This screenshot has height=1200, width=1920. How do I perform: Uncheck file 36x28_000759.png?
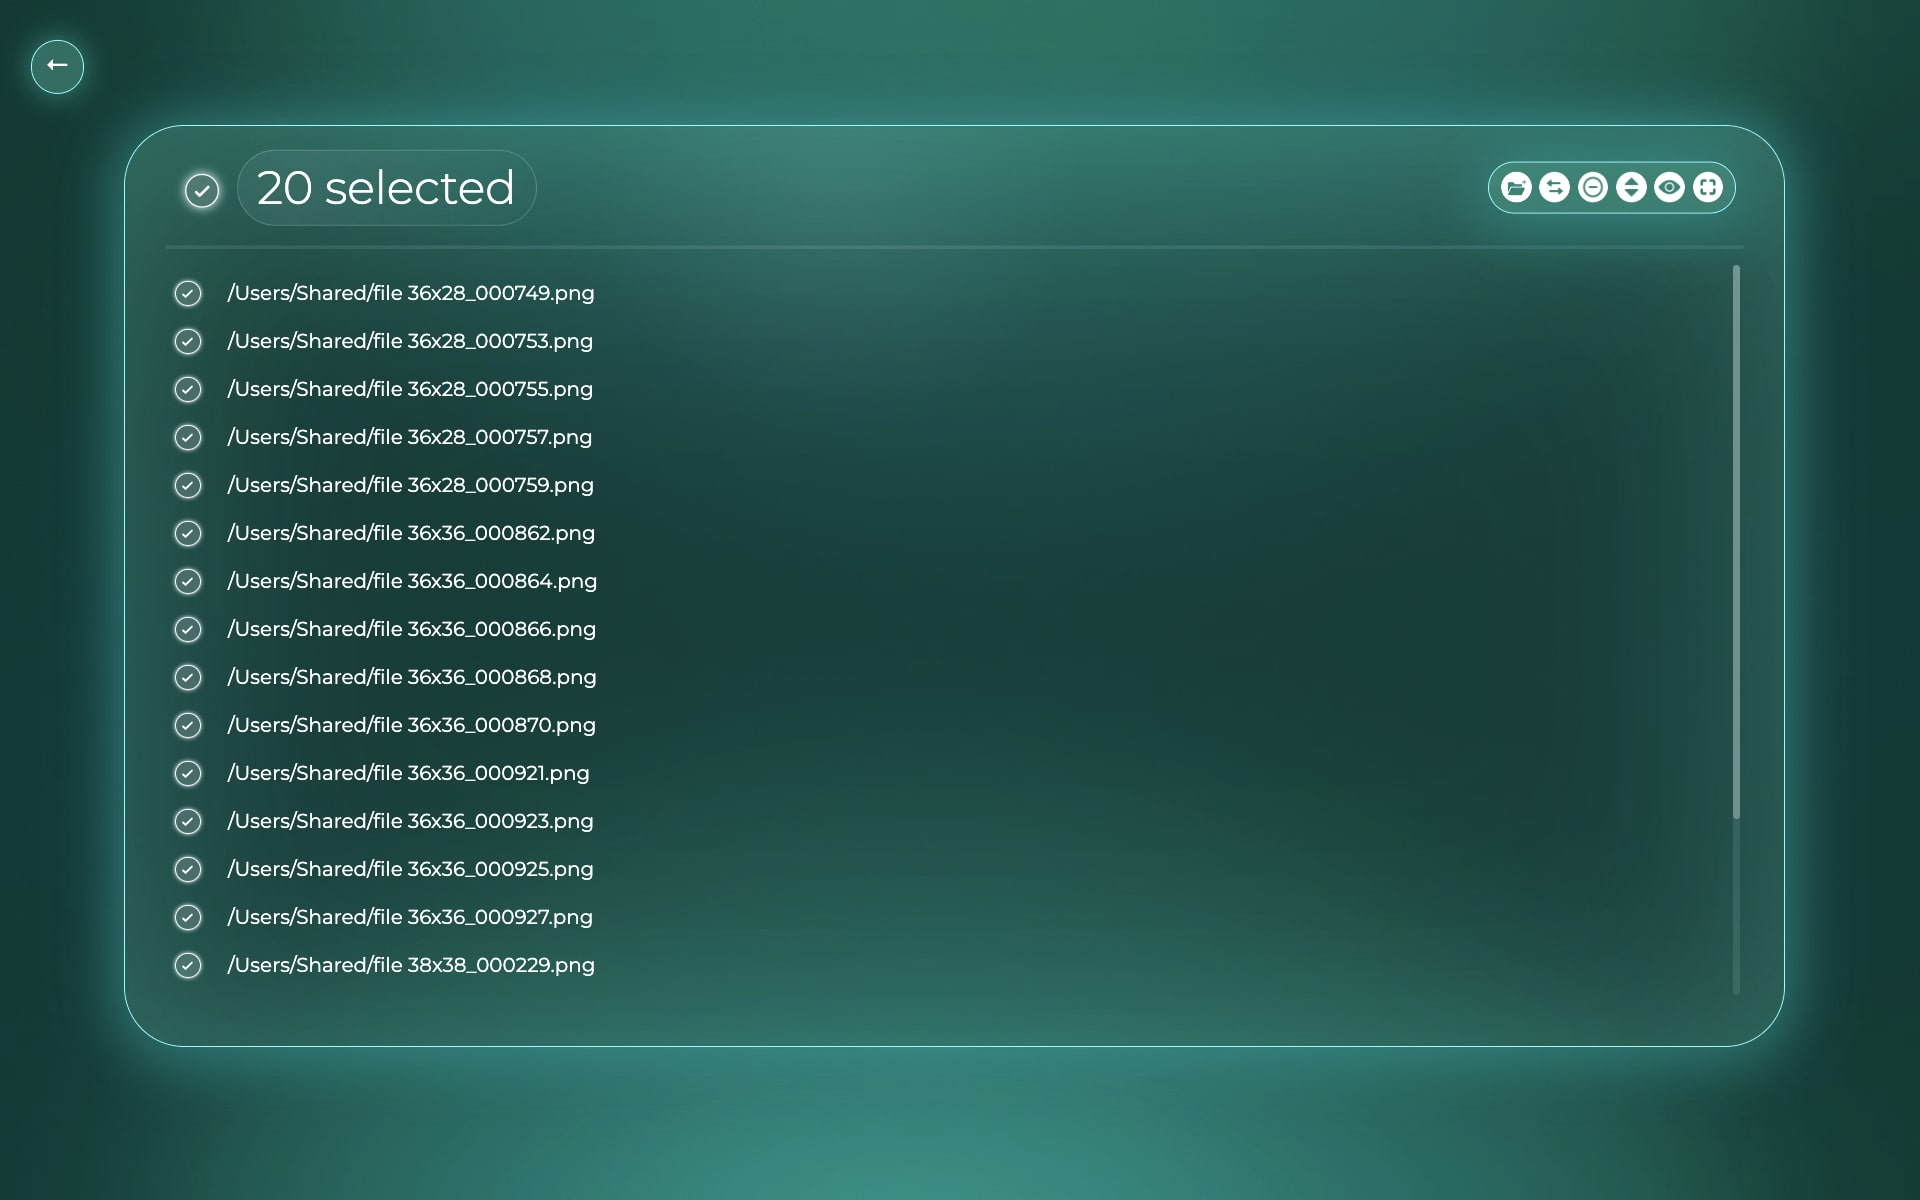pos(188,485)
